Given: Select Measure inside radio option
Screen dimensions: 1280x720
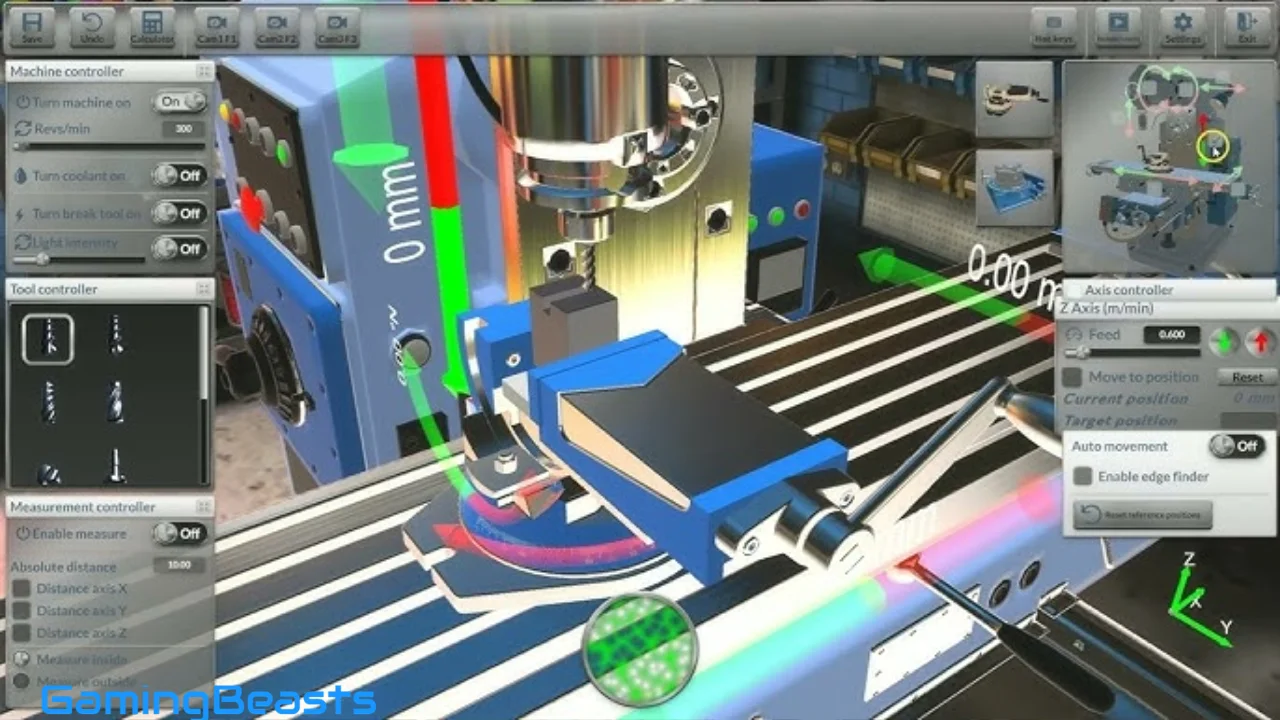Looking at the screenshot, I should pyautogui.click(x=22, y=659).
